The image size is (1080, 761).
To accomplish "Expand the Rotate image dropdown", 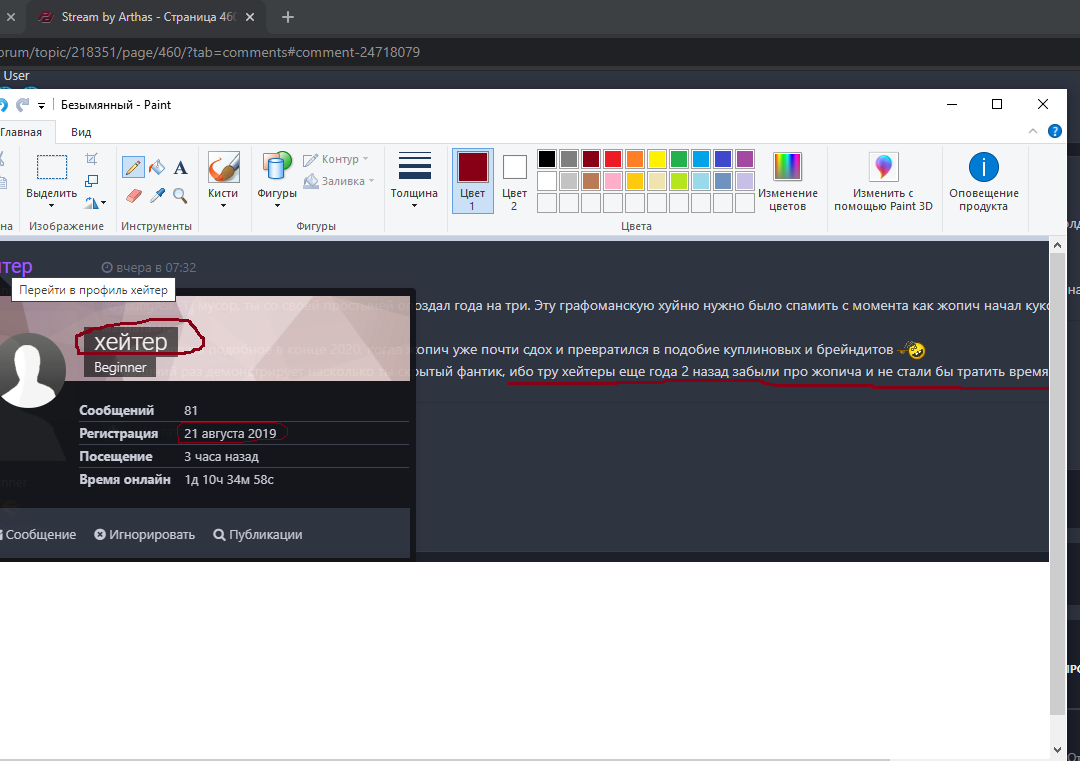I will pos(96,203).
